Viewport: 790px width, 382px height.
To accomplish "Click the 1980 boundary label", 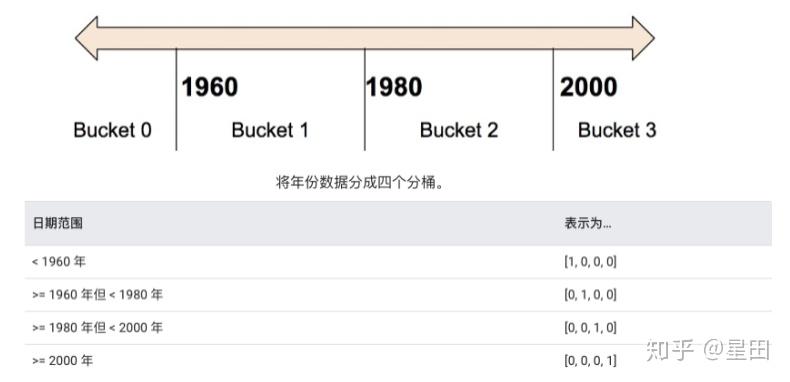I will [x=394, y=87].
